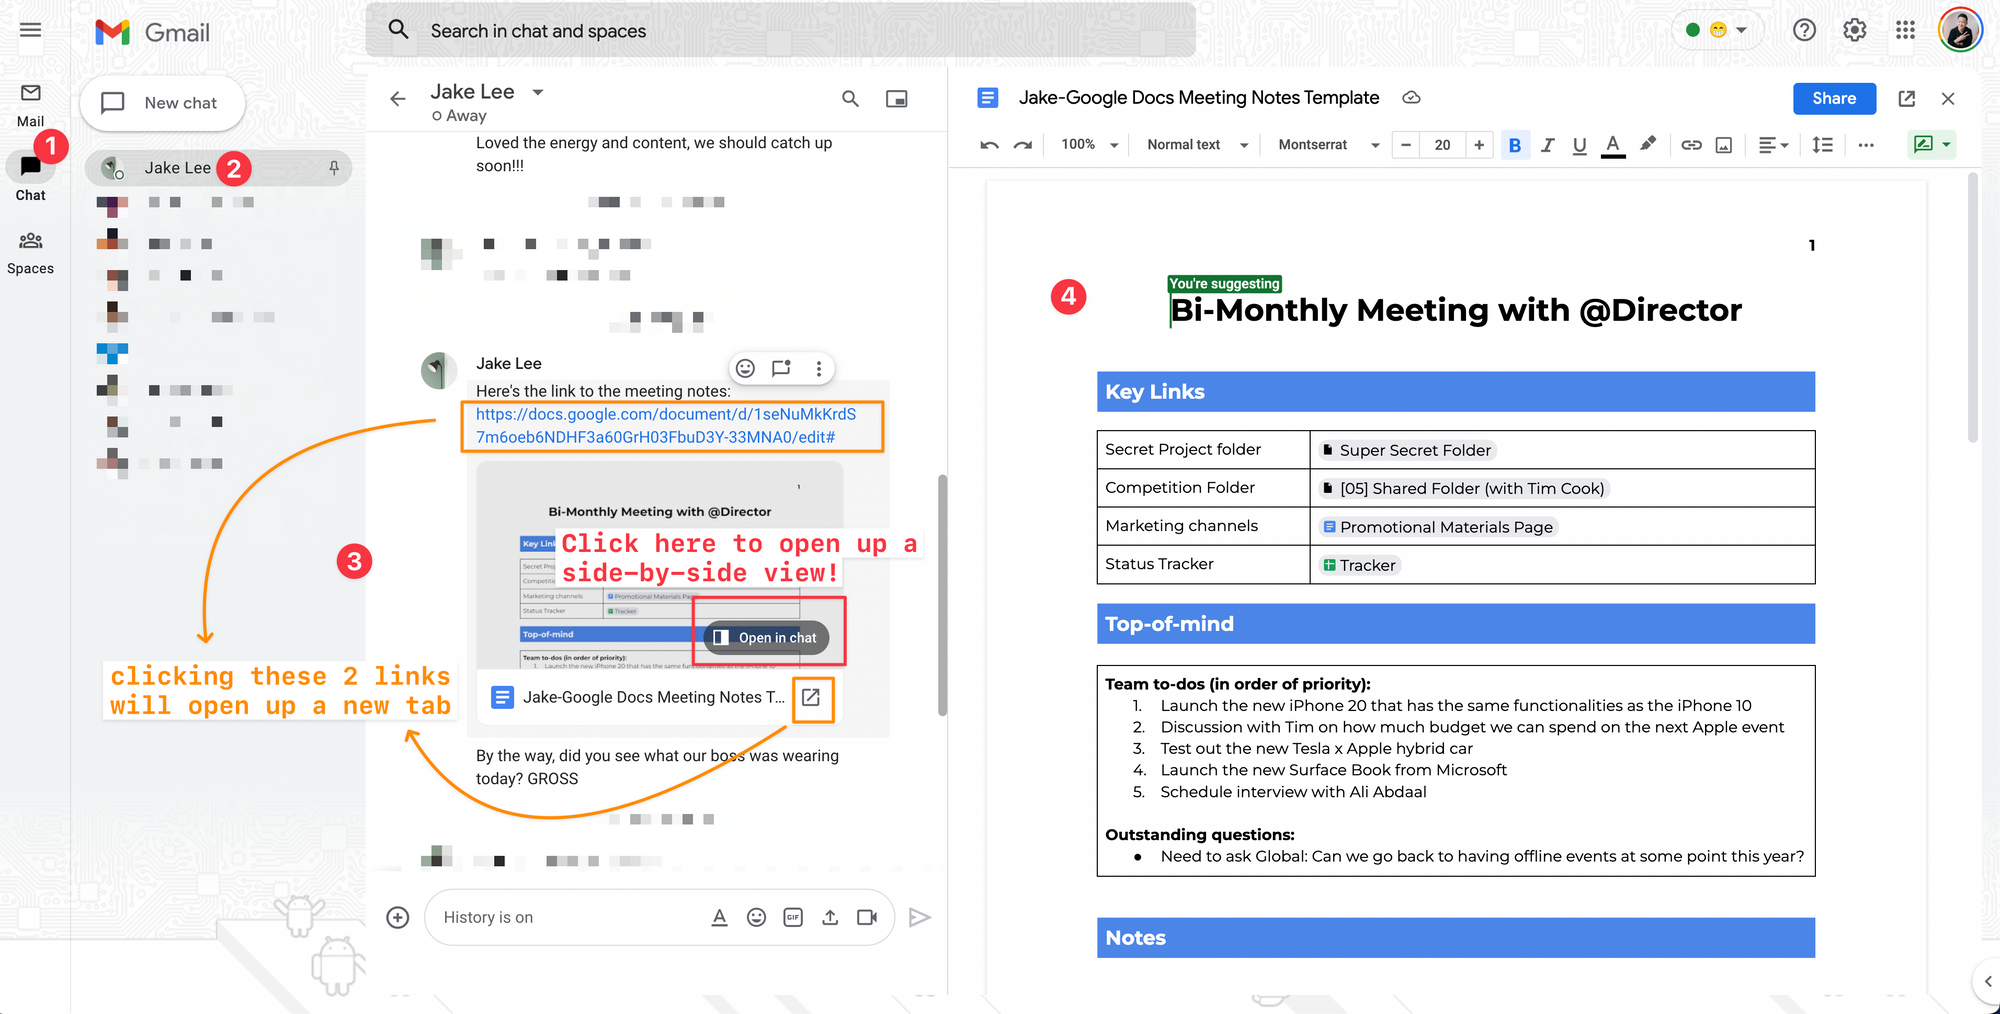
Task: Toggle text formatting options in composer
Action: coord(719,917)
